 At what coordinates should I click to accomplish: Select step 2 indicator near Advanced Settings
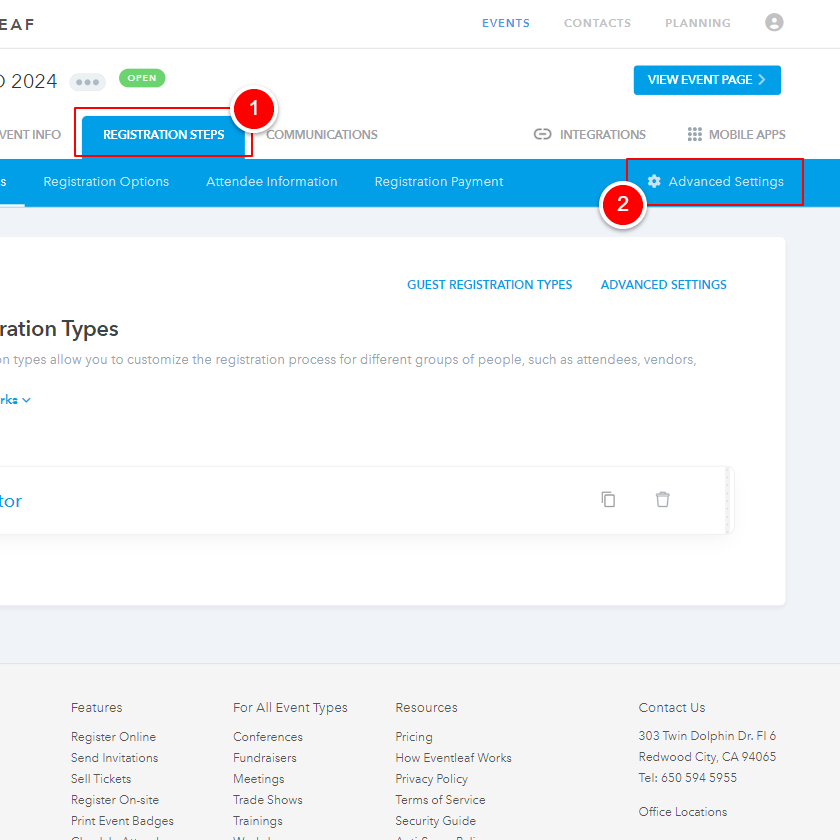(622, 204)
